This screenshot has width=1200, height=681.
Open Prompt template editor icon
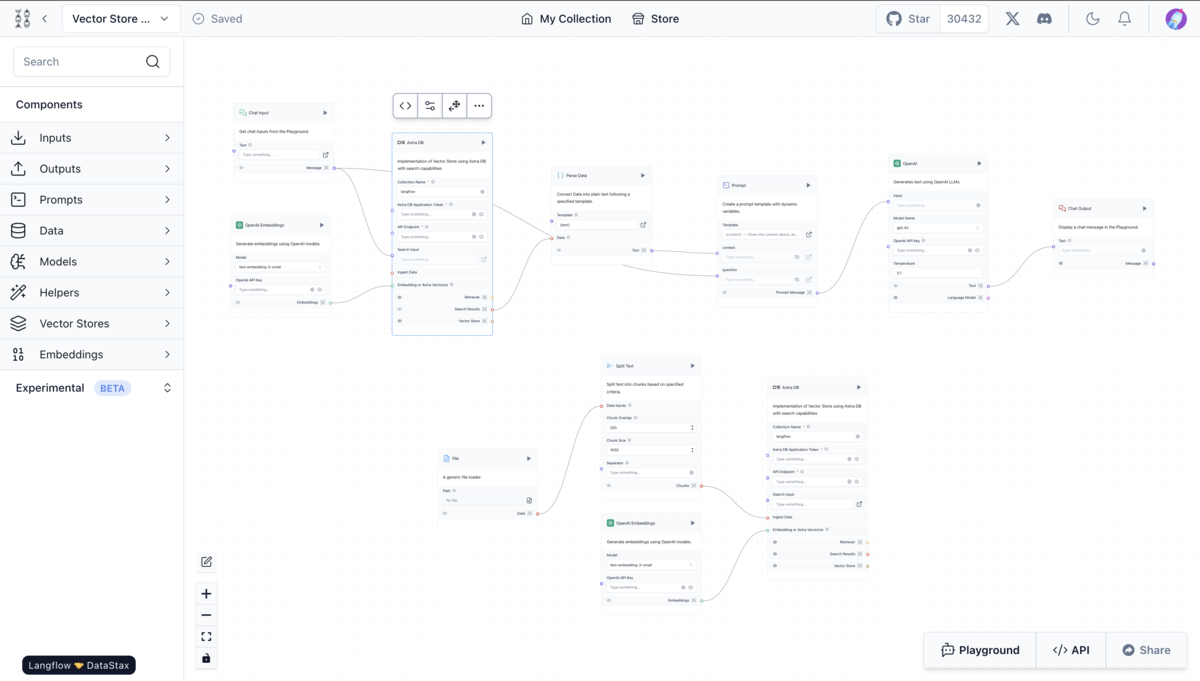coord(809,235)
